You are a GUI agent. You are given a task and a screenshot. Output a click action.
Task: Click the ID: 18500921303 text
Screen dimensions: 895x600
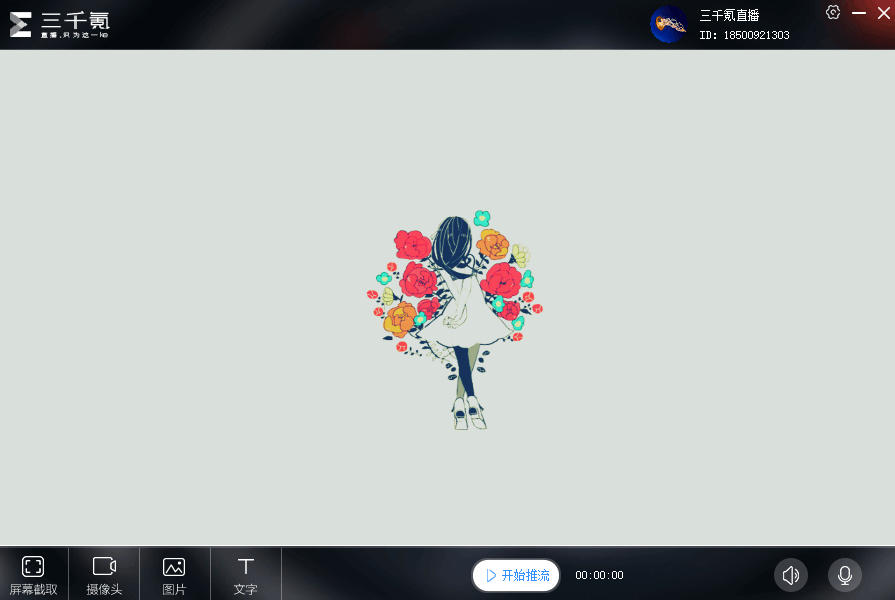[744, 35]
